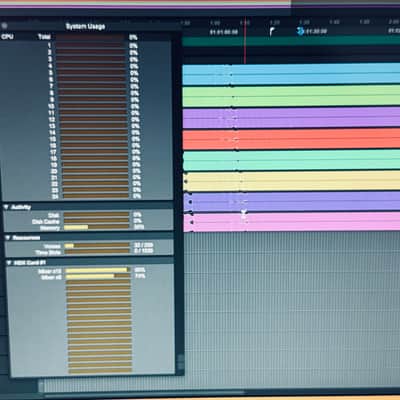
Task: Collapse the Activity section triangle
Action: click(6, 207)
